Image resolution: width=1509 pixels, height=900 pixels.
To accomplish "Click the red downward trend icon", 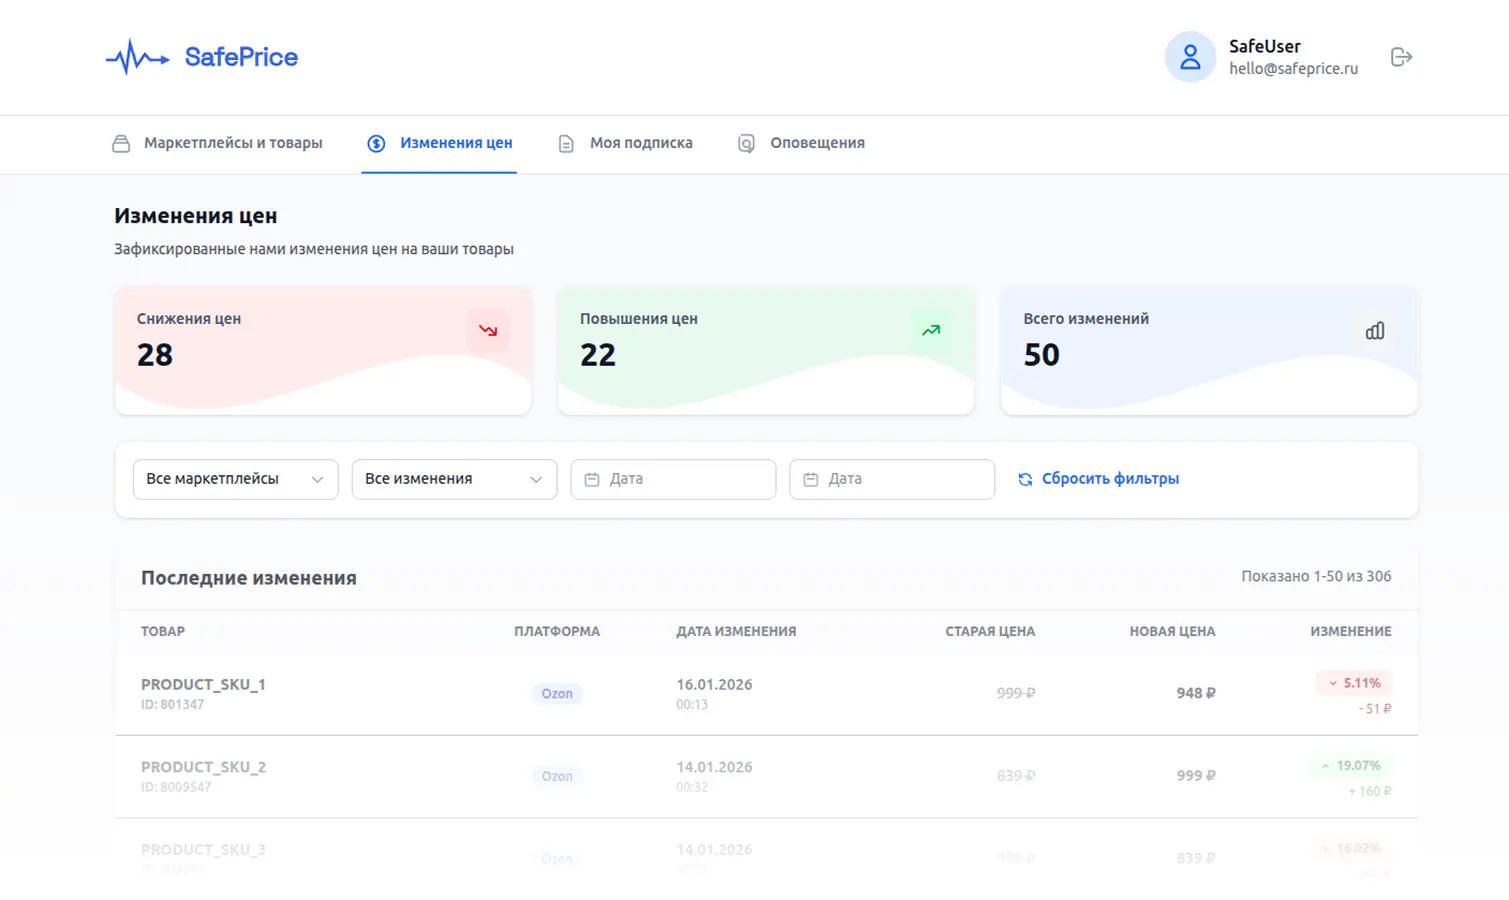I will pos(488,331).
